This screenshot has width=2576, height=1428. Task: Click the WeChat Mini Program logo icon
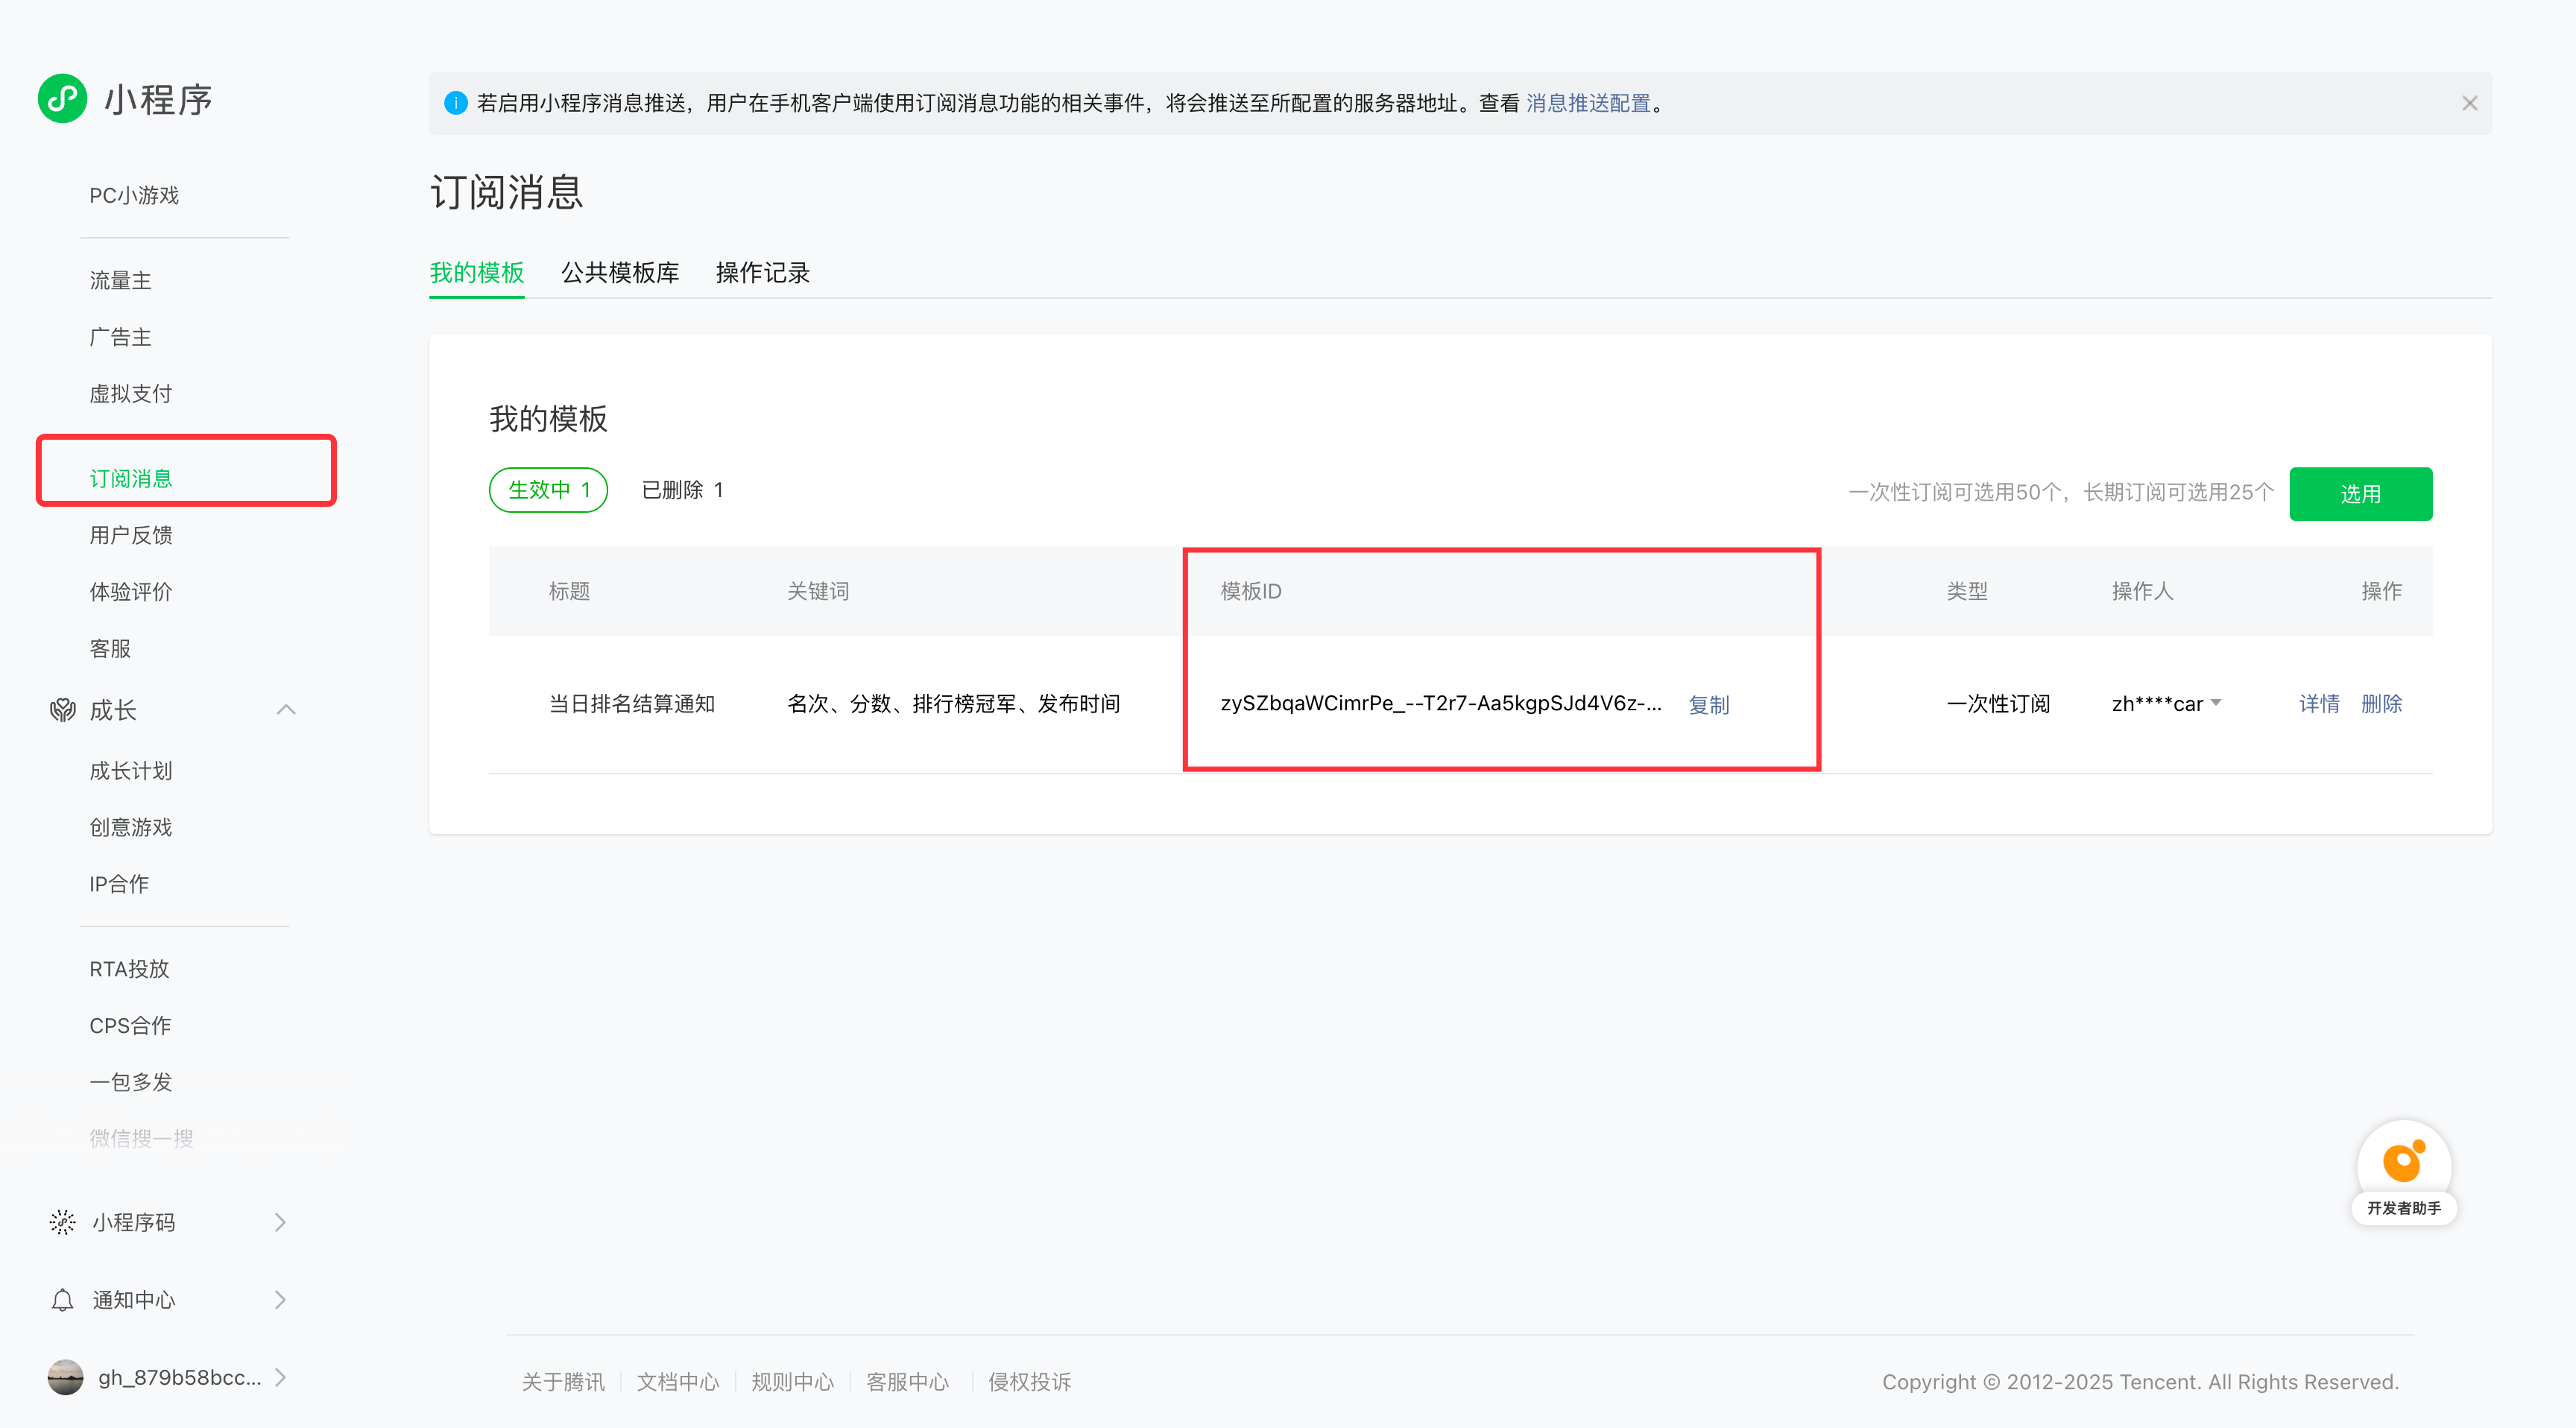(x=62, y=98)
